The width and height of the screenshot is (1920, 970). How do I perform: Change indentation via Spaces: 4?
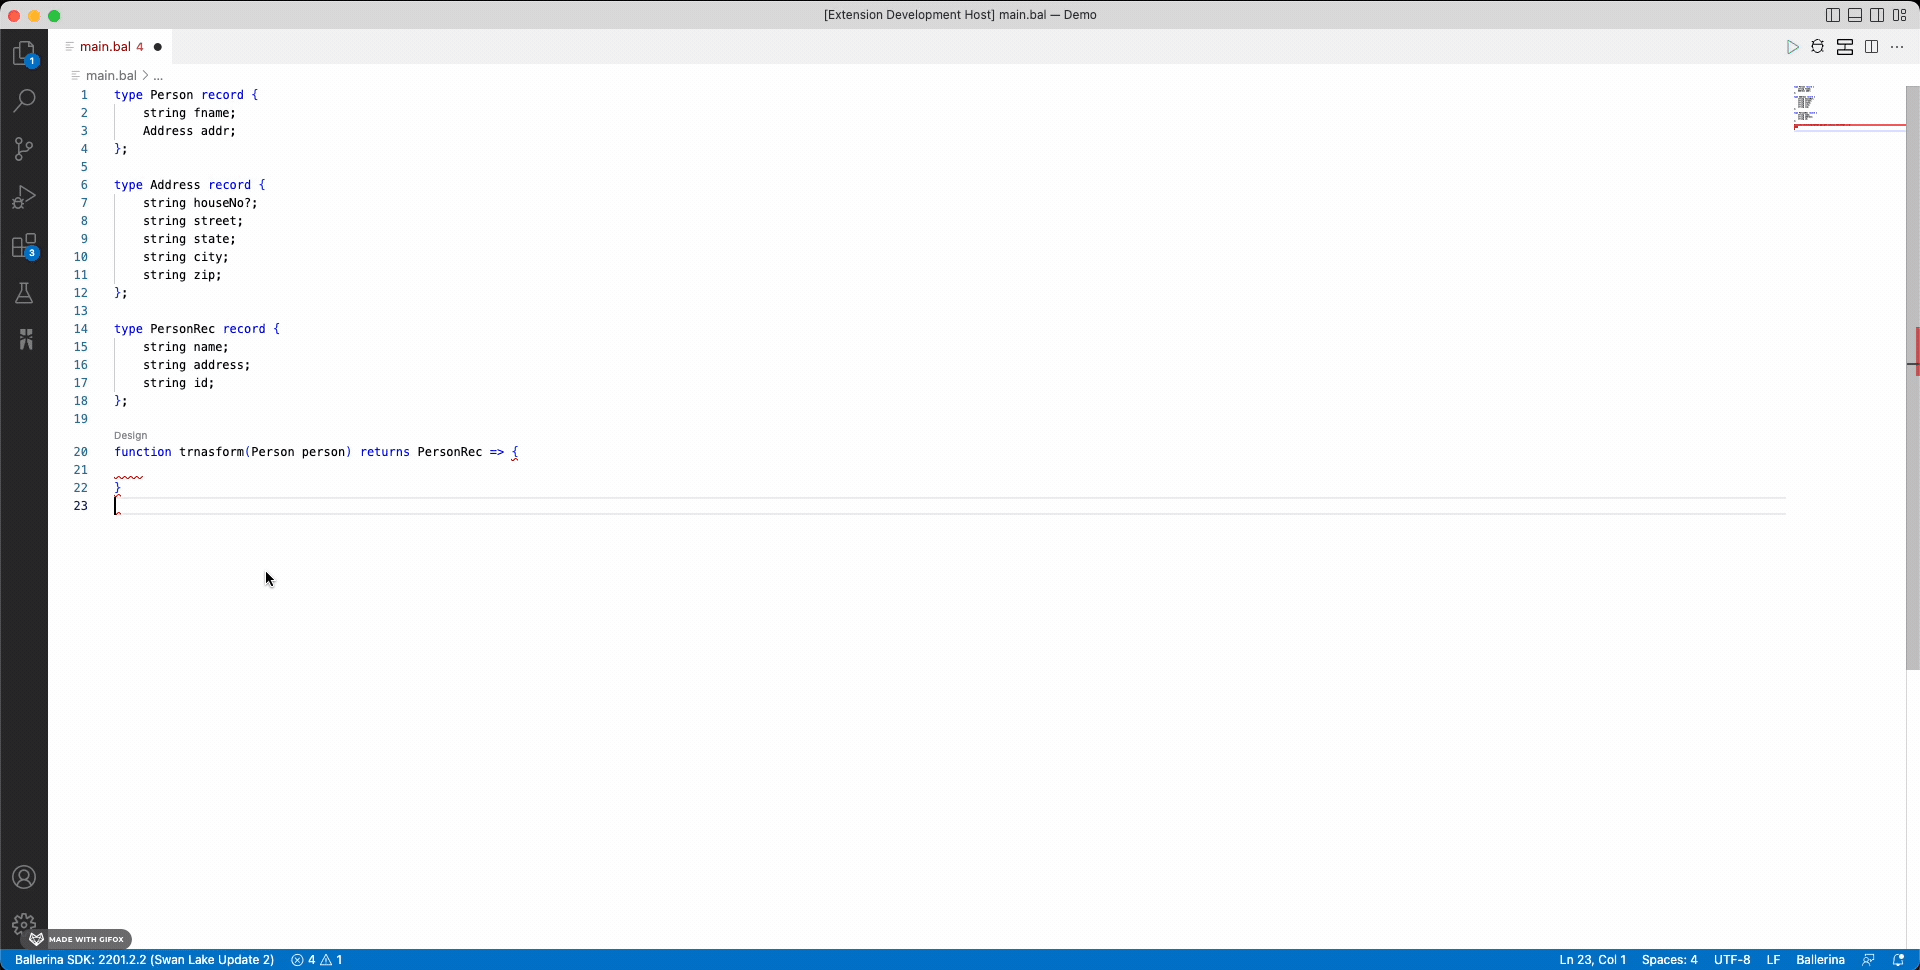(x=1669, y=960)
